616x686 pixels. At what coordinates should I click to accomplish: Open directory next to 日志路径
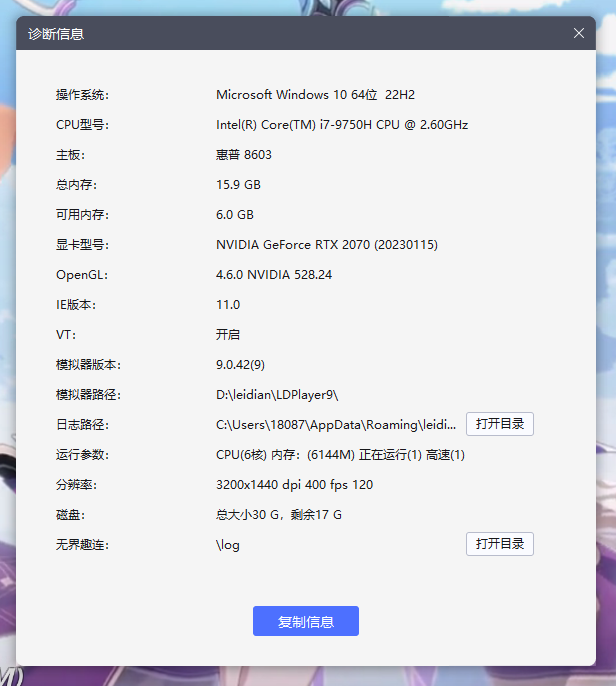pyautogui.click(x=499, y=424)
